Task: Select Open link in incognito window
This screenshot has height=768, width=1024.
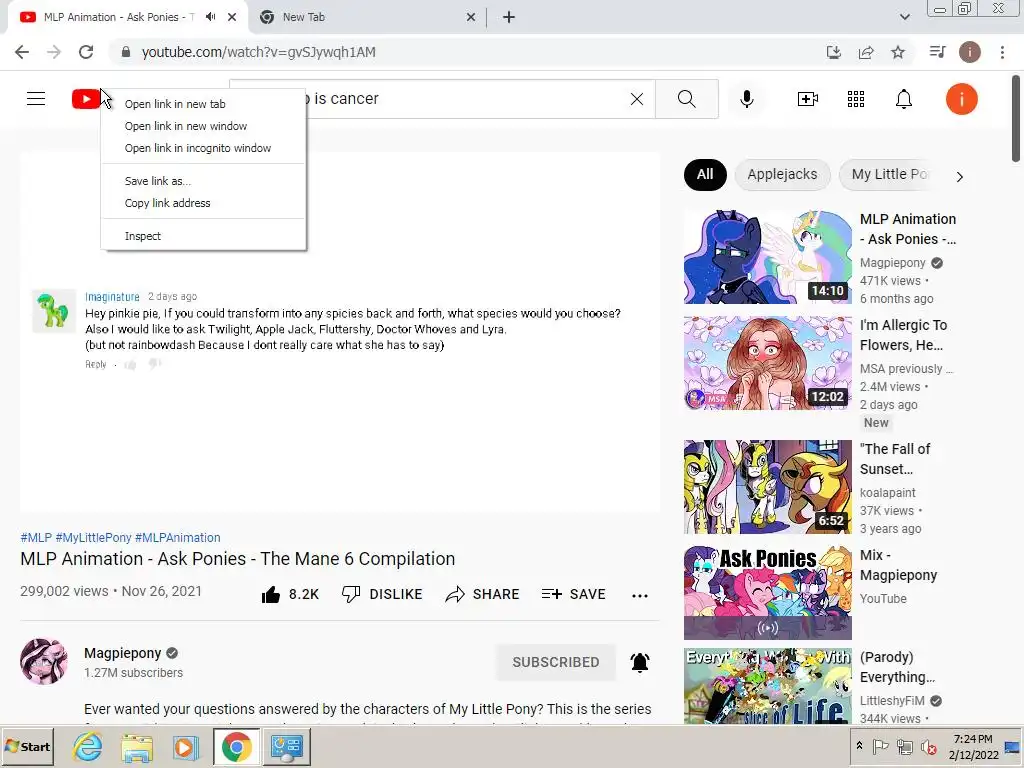Action: 203,148
